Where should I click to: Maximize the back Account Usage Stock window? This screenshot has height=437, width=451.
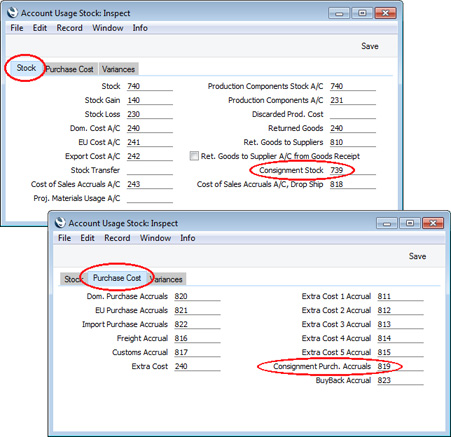coord(362,13)
